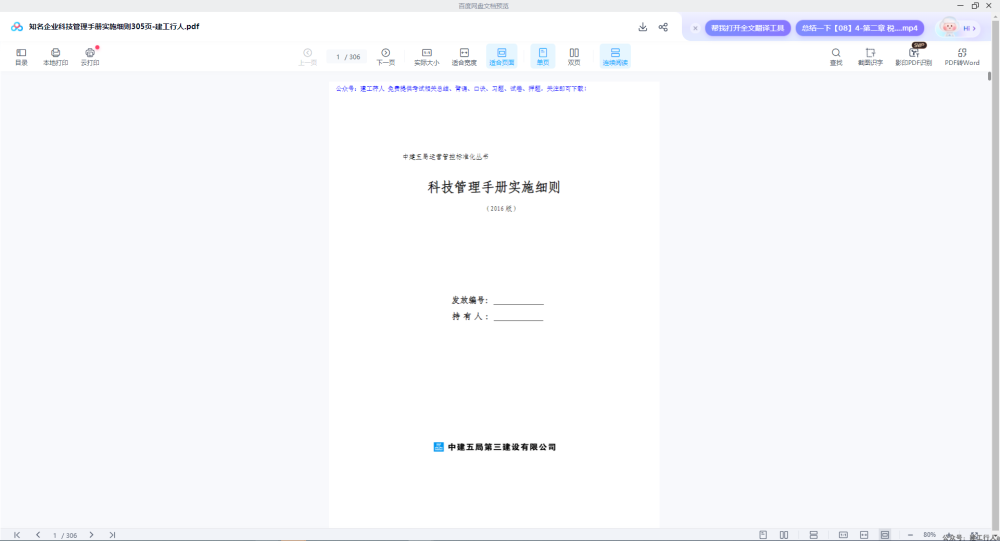Select 适合宽度 fit width view
This screenshot has height=541, width=1000.
click(x=464, y=56)
